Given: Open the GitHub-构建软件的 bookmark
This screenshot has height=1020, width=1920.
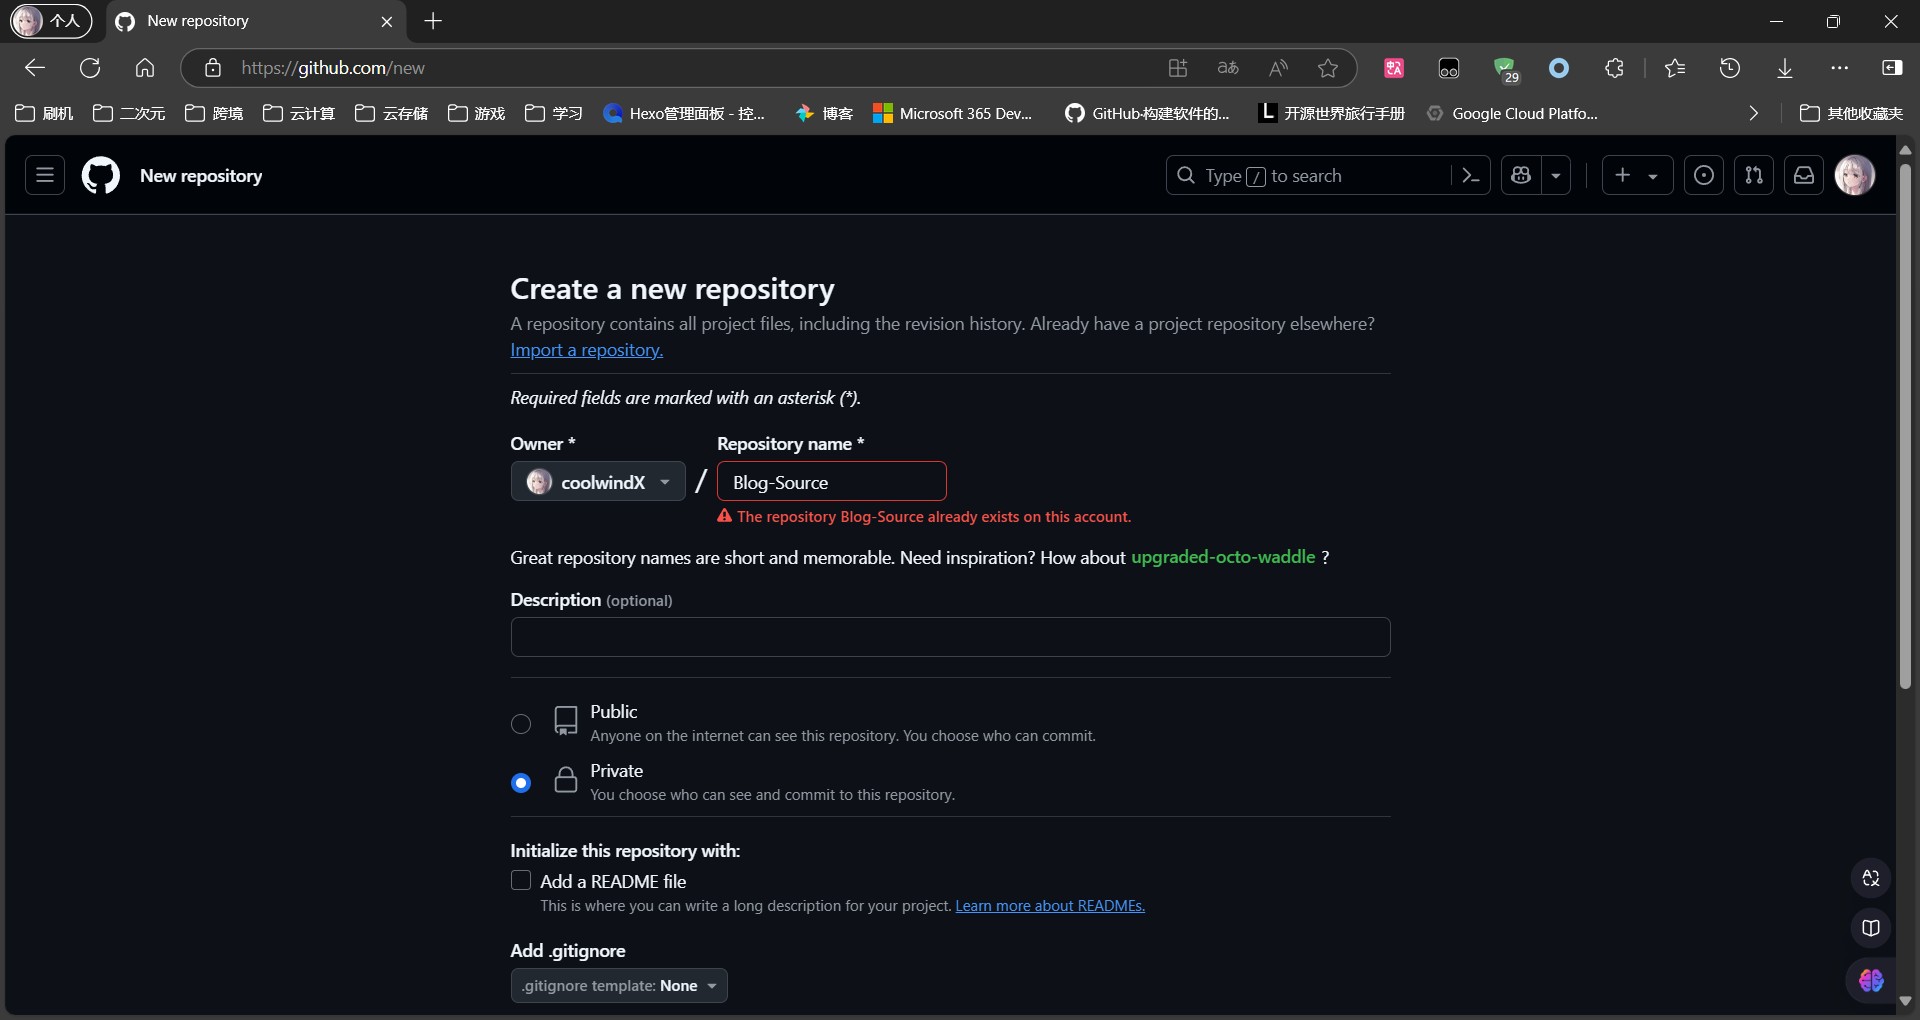Looking at the screenshot, I should (1147, 113).
